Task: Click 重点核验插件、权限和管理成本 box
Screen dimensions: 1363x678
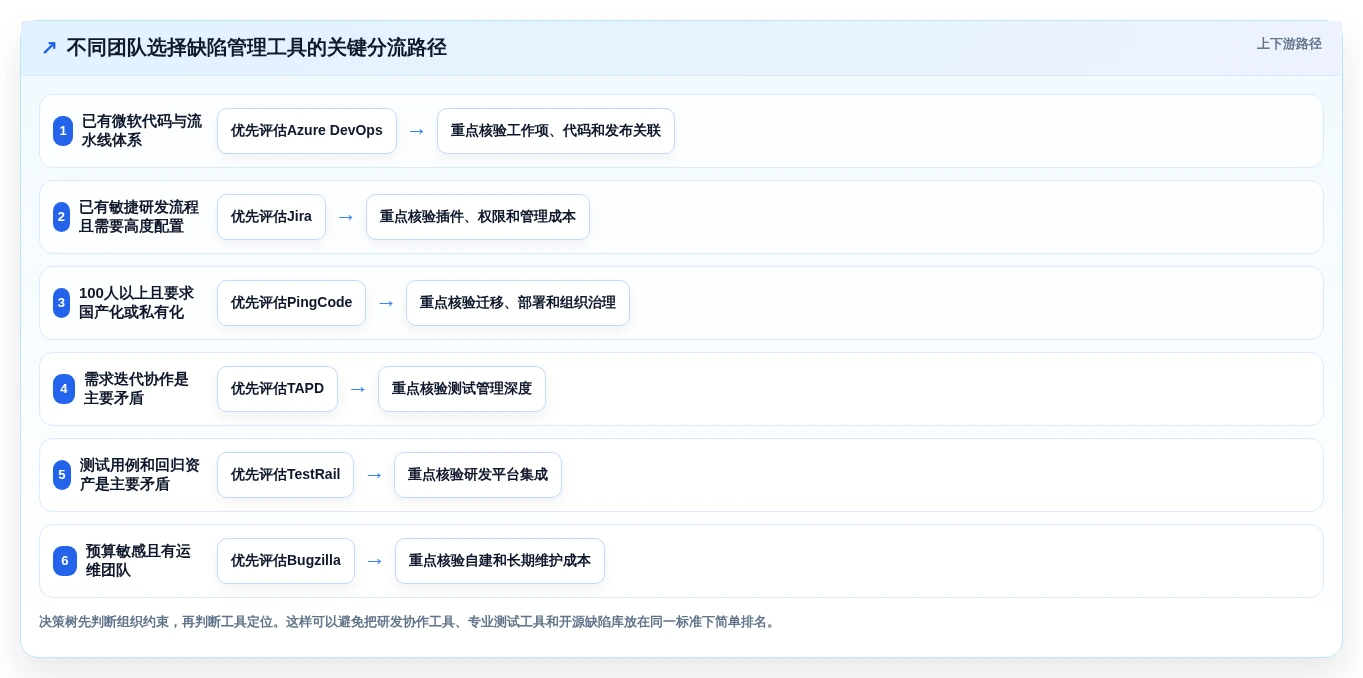Action: click(x=478, y=217)
